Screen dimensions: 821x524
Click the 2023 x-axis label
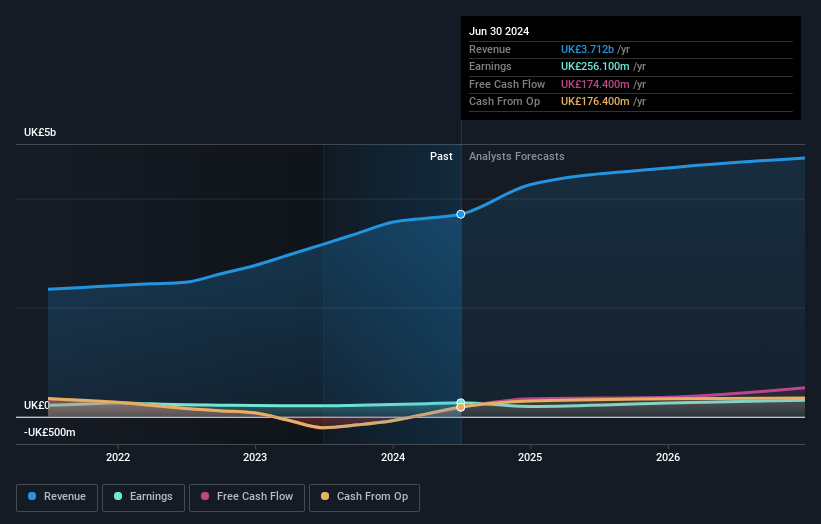point(255,457)
